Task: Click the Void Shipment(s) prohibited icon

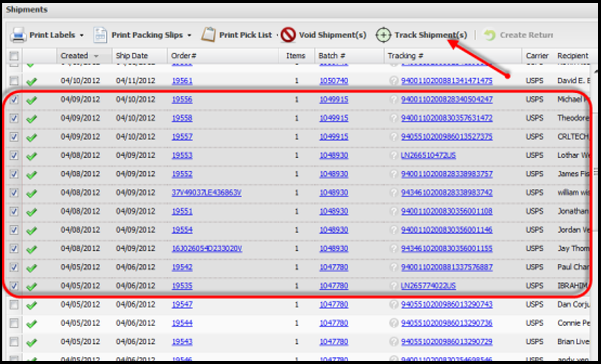Action: [288, 35]
